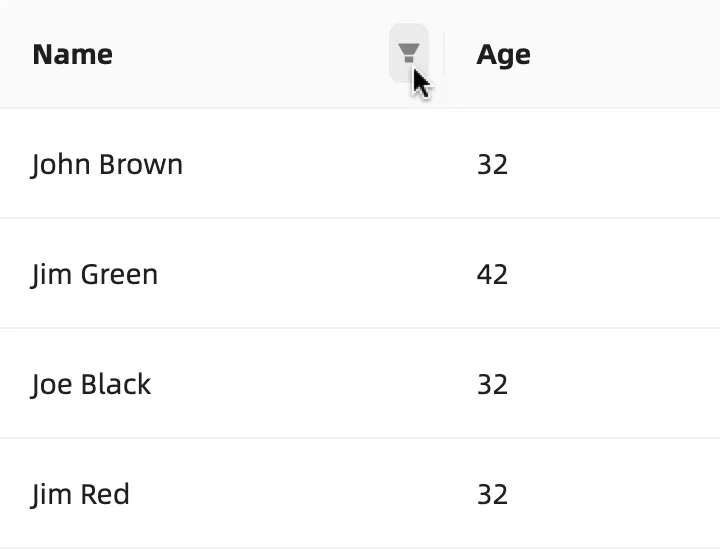This screenshot has width=720, height=550.
Task: Select the Joe Black name cell
Action: click(x=91, y=384)
